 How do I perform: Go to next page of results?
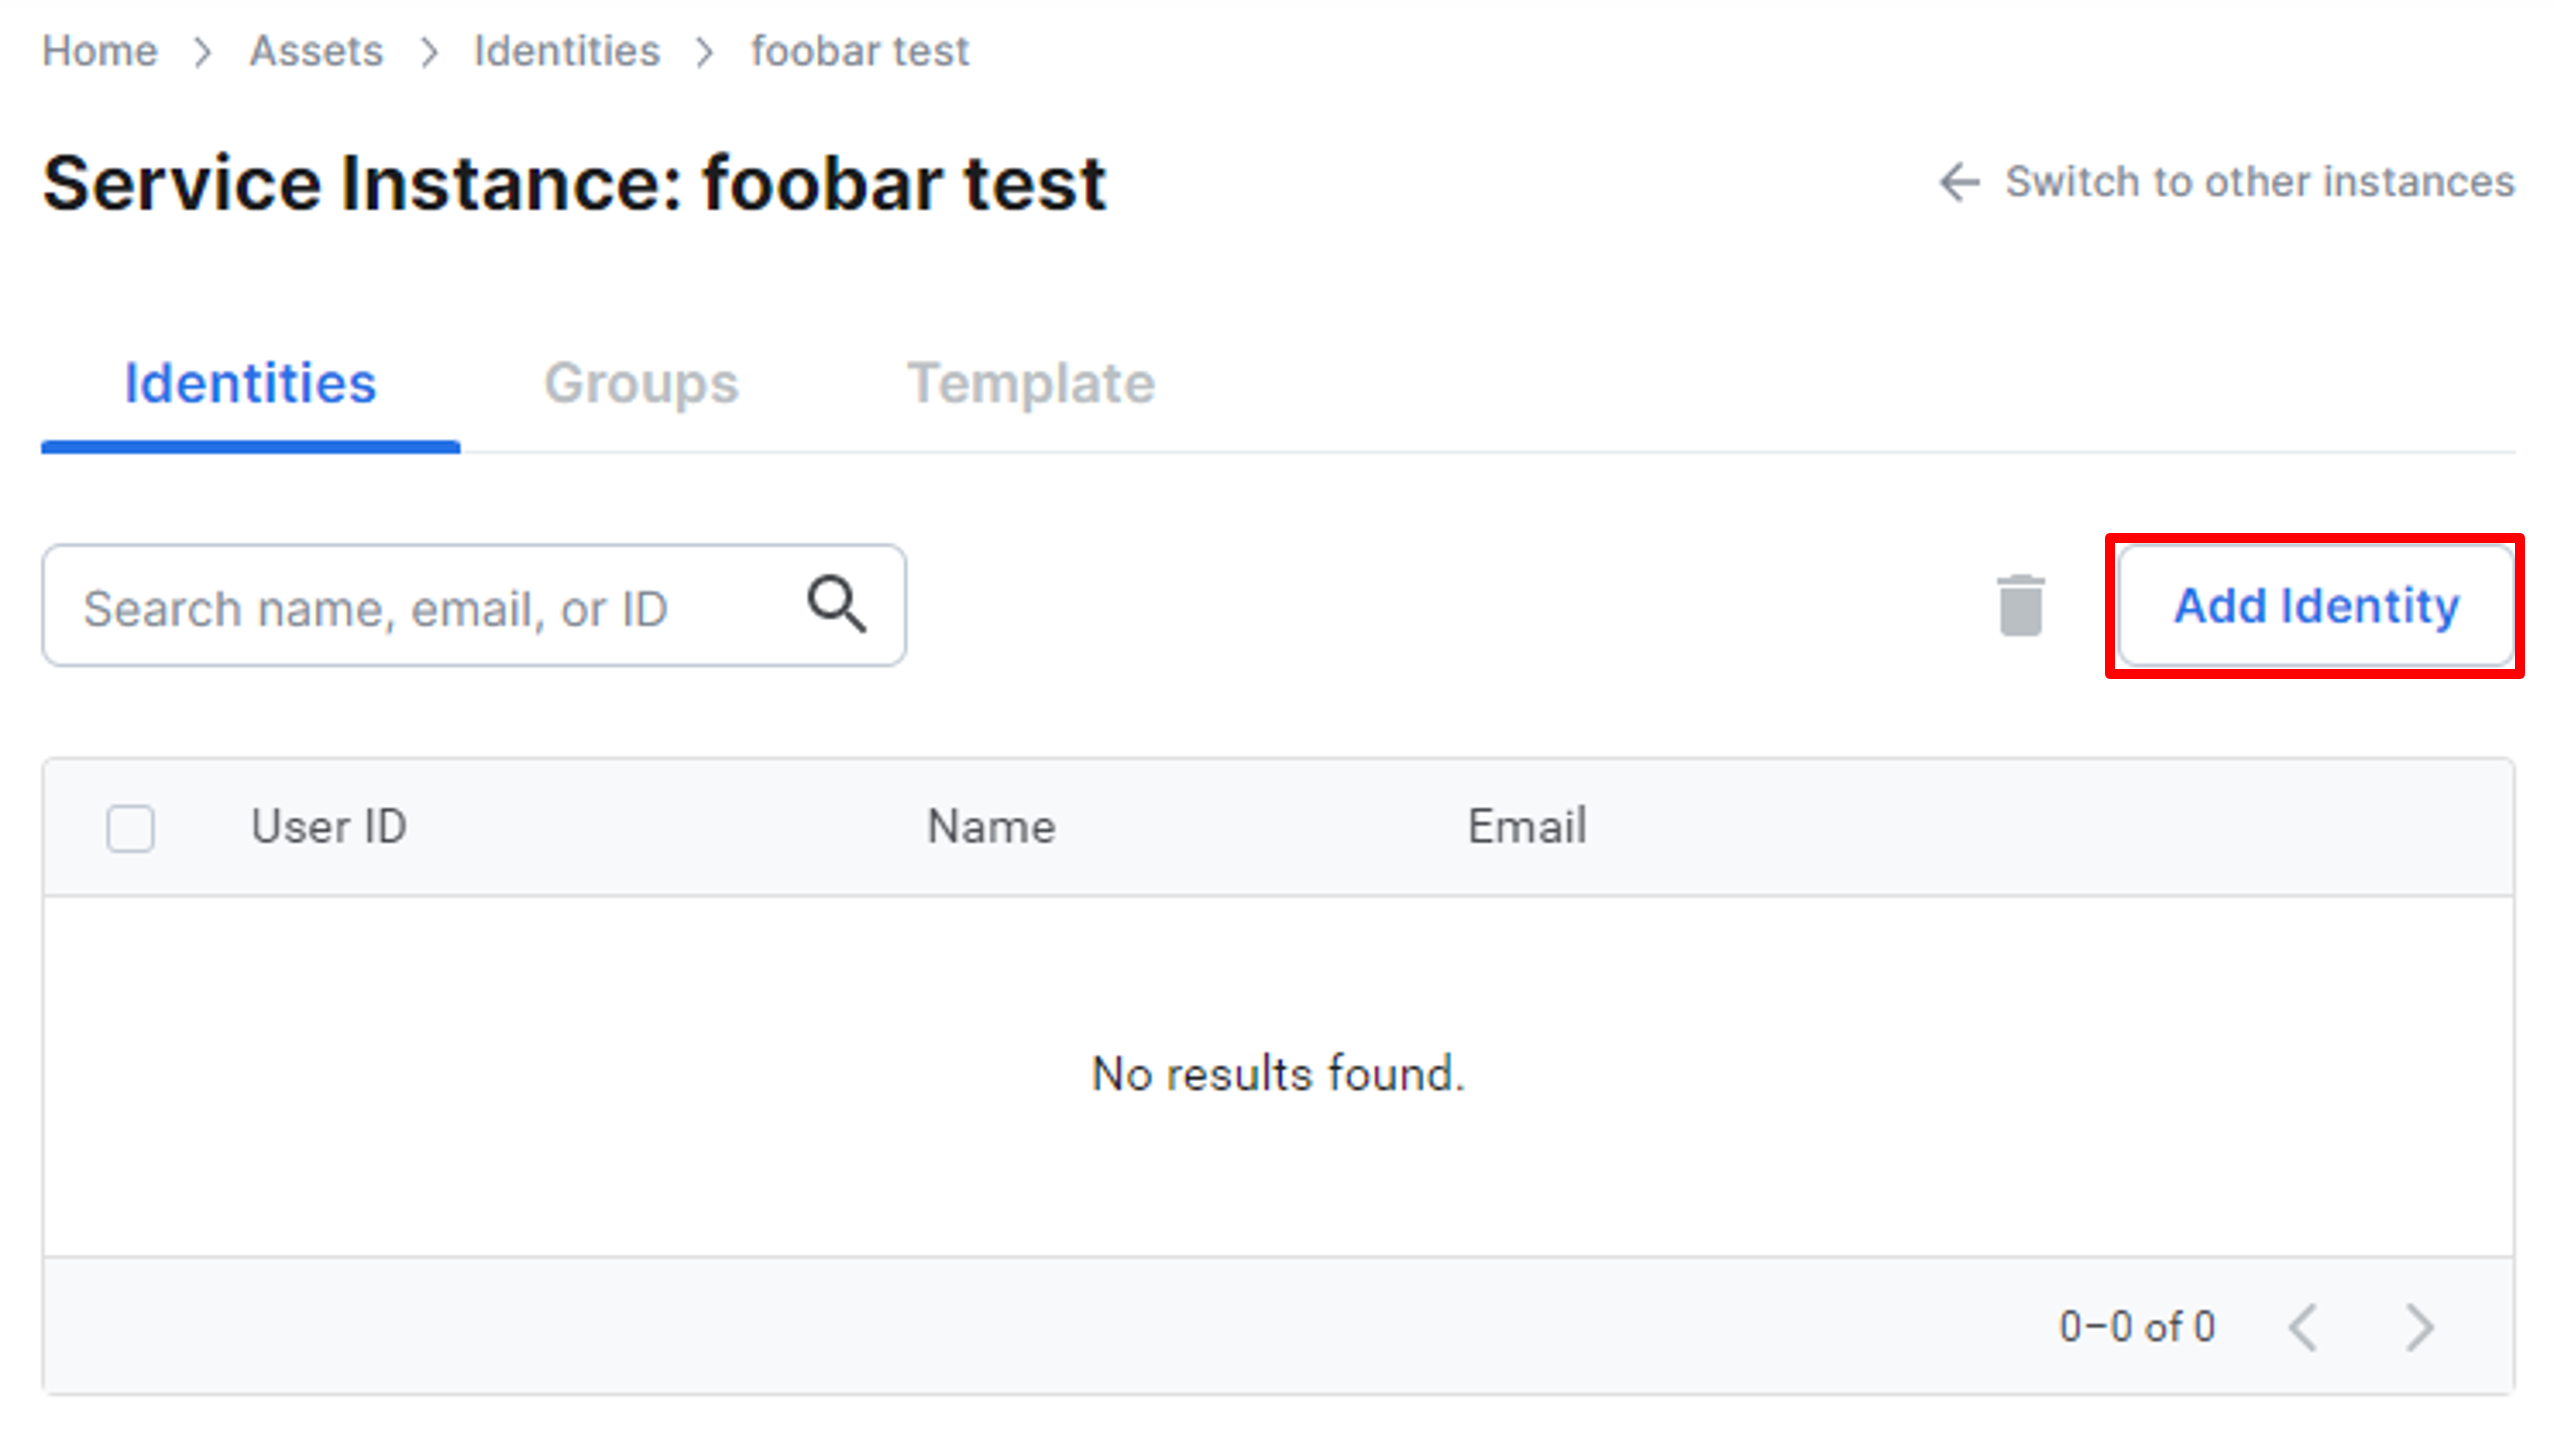(x=2418, y=1327)
